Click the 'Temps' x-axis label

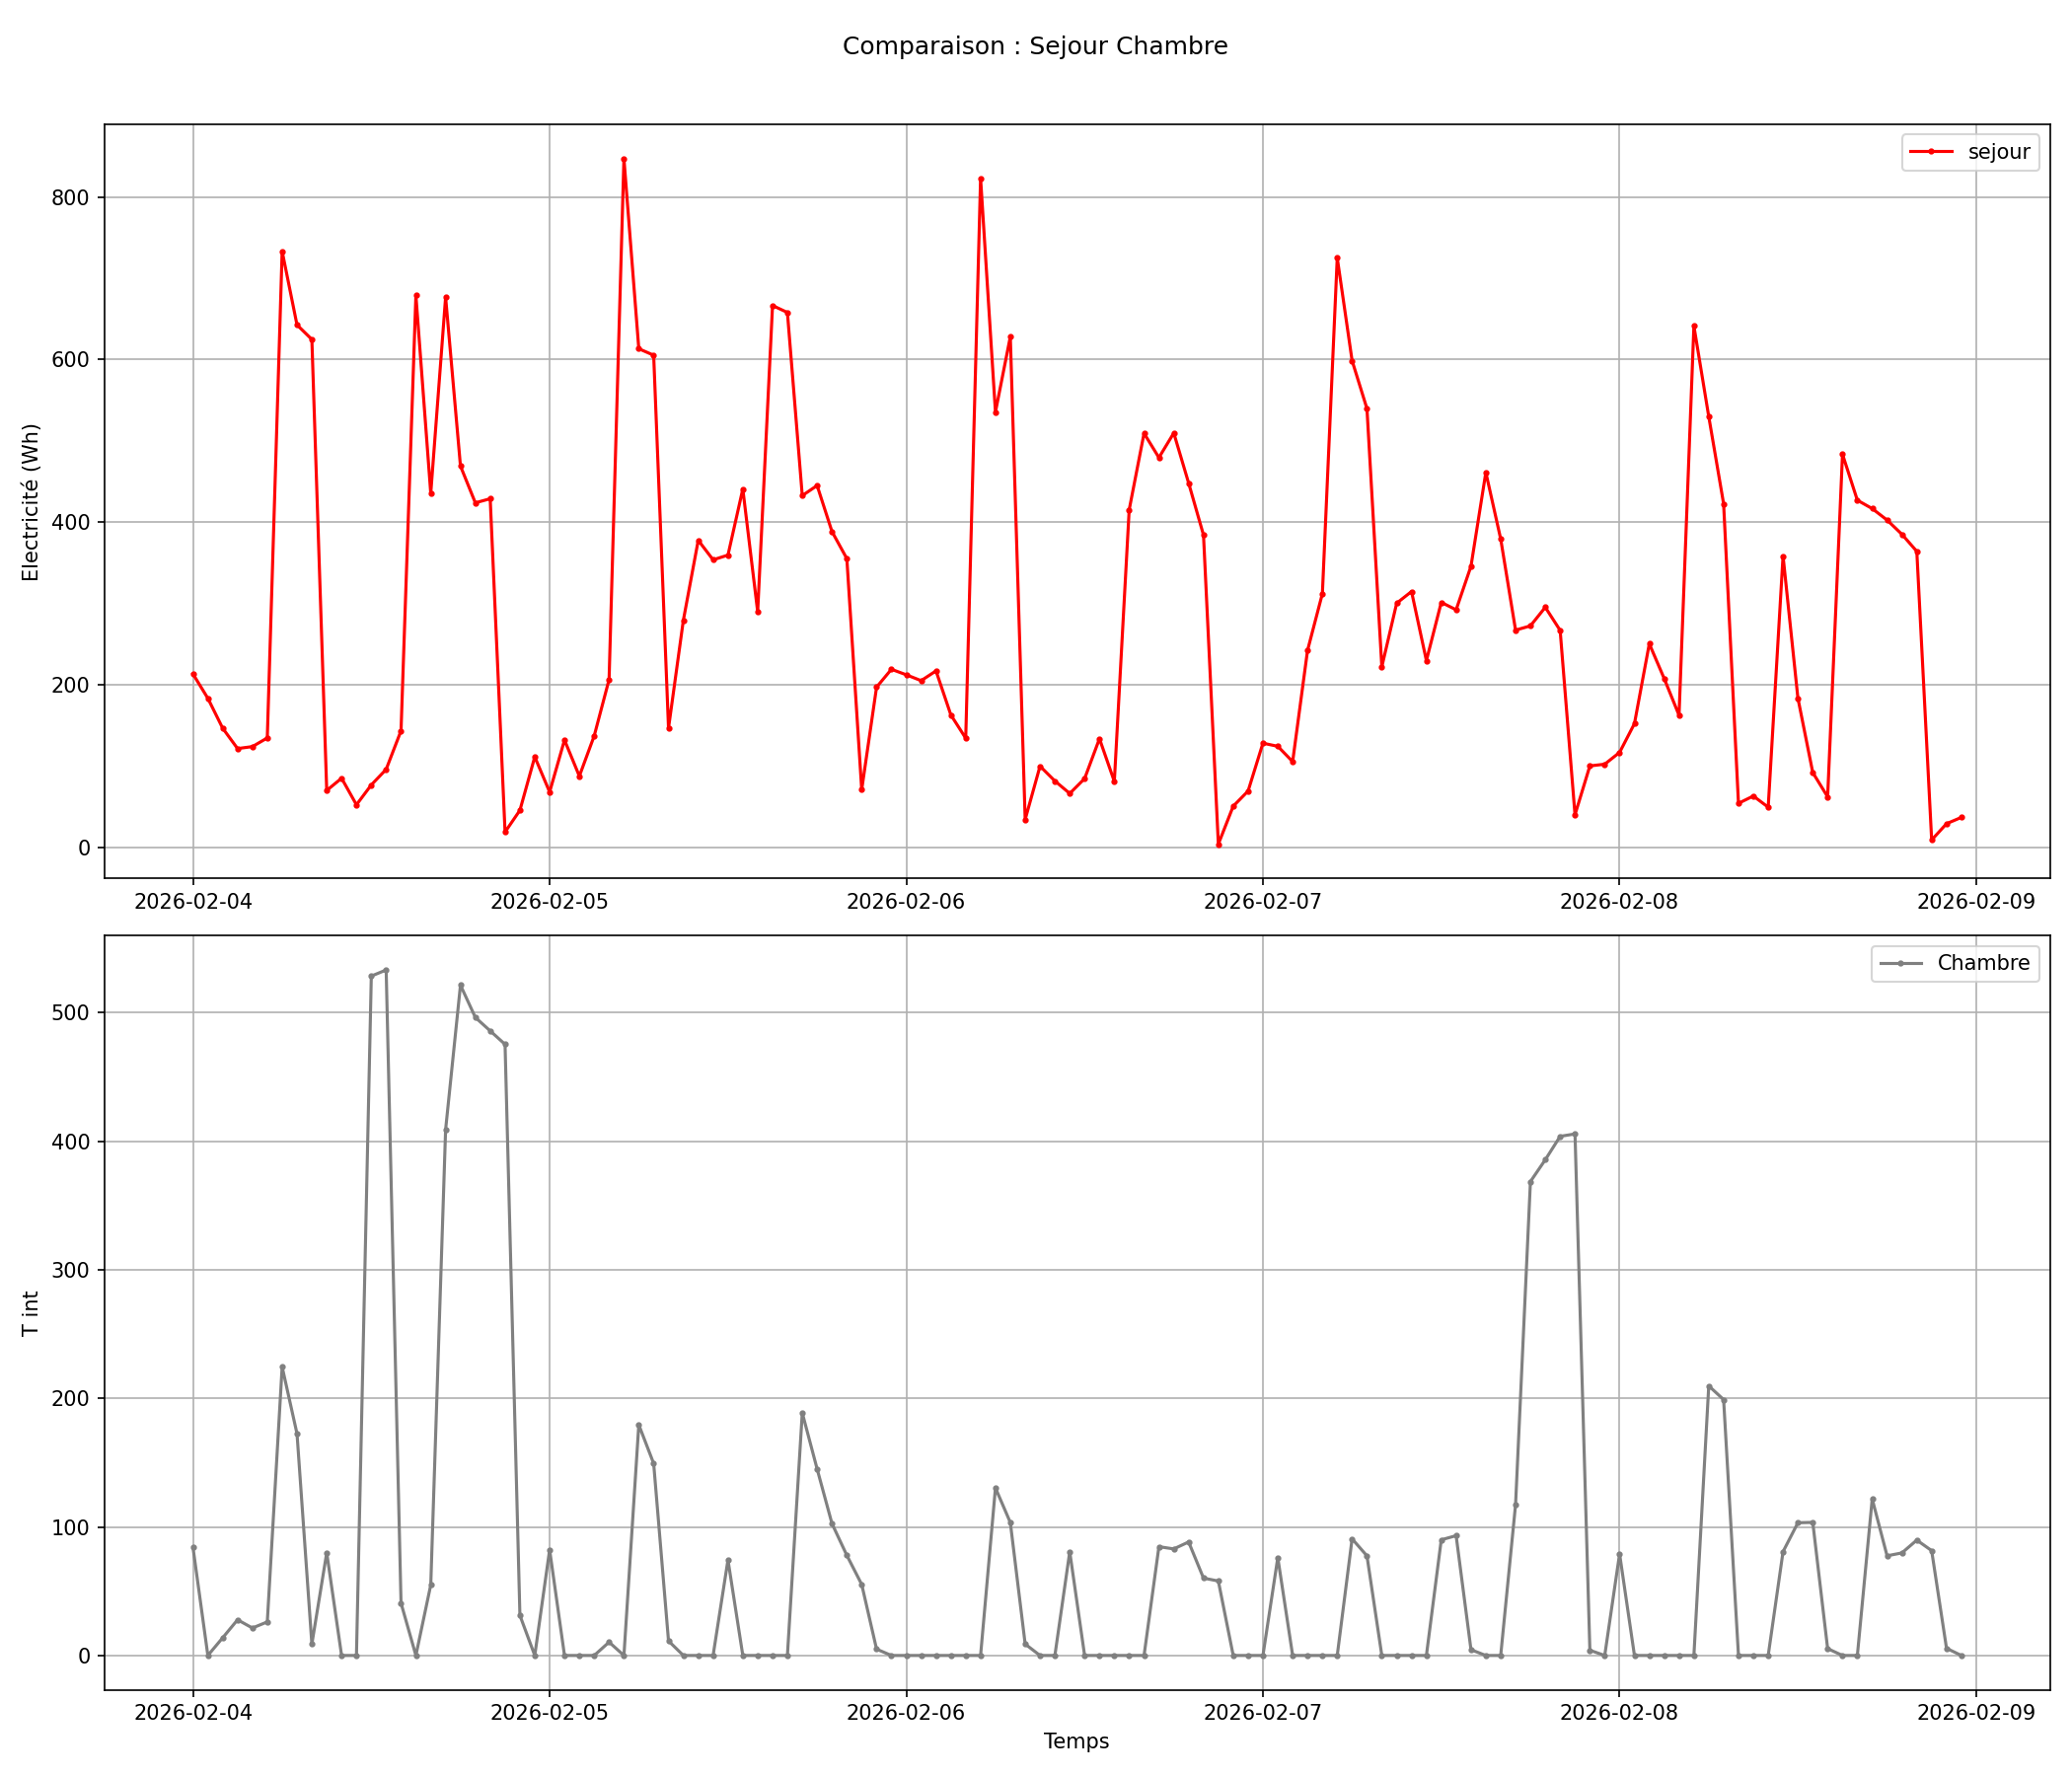(x=1076, y=1741)
